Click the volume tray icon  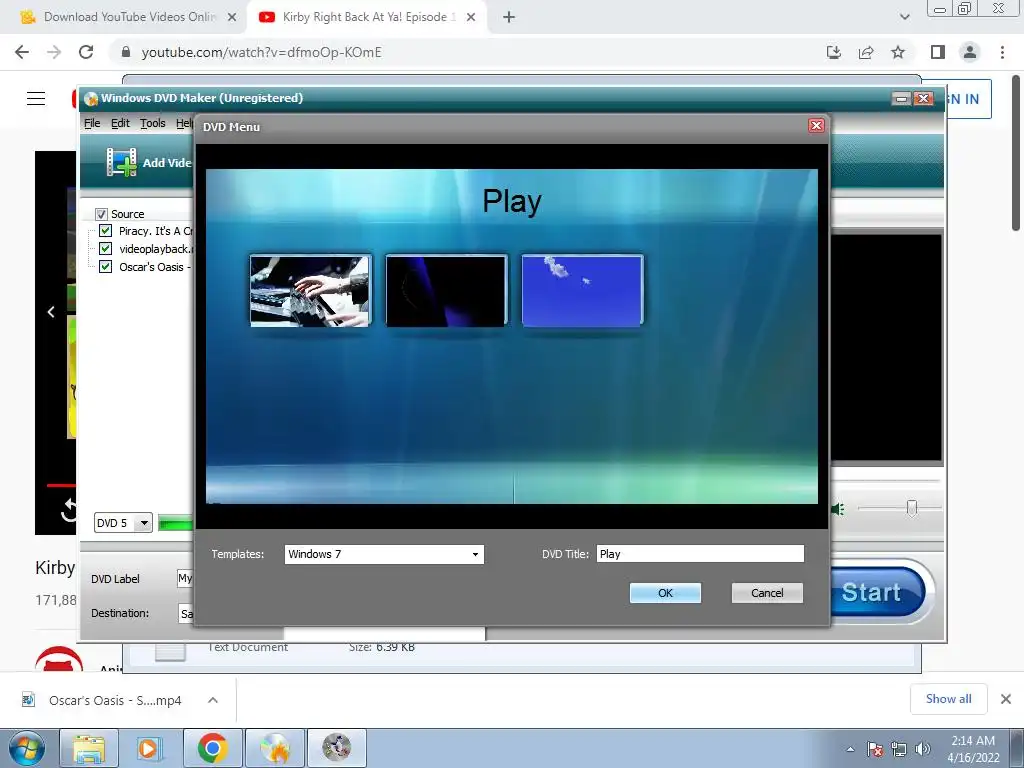point(923,749)
